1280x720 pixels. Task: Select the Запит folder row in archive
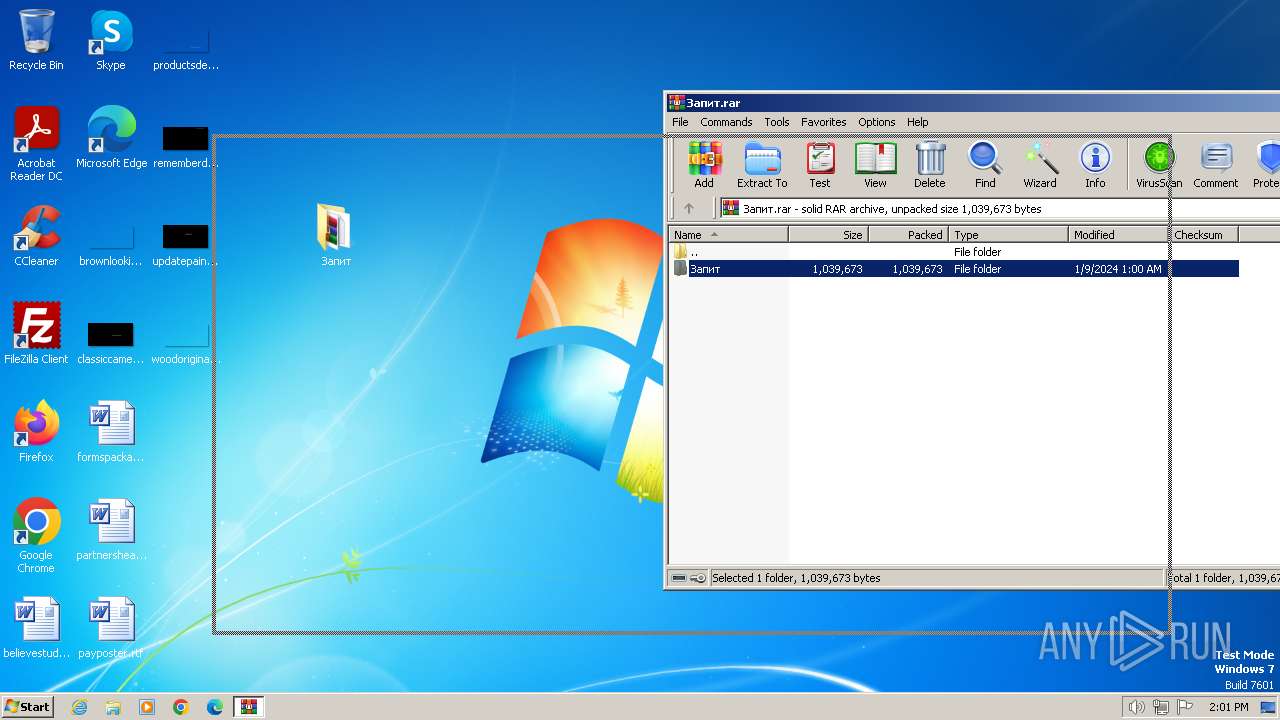tap(954, 269)
